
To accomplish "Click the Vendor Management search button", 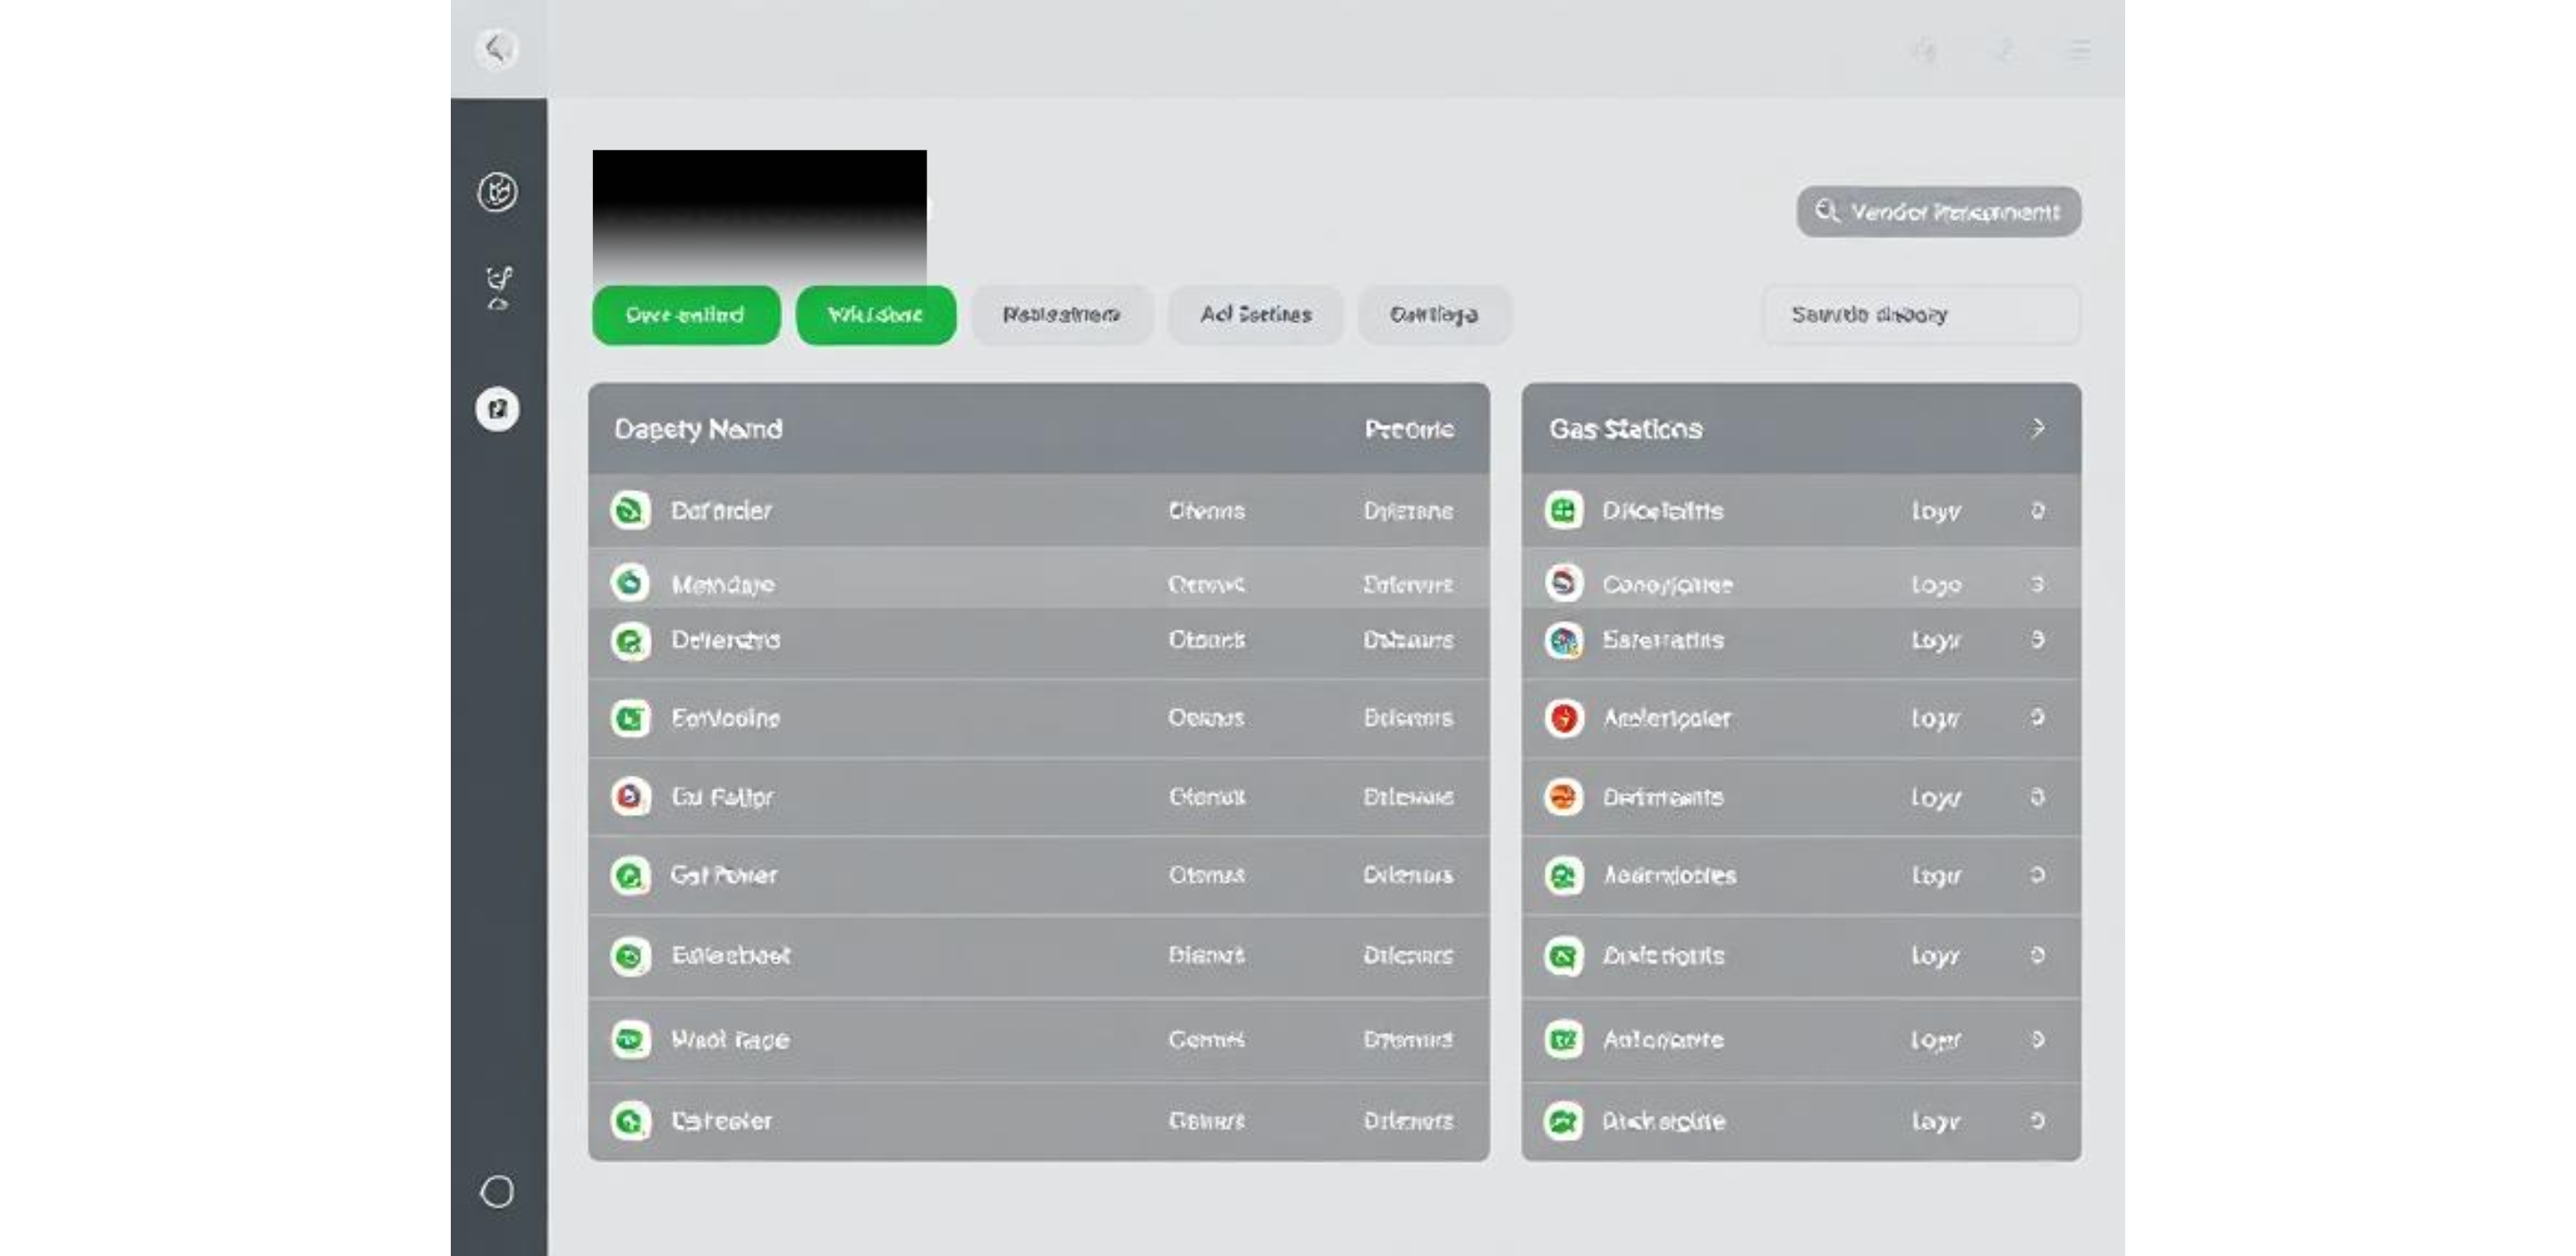I will point(1938,212).
